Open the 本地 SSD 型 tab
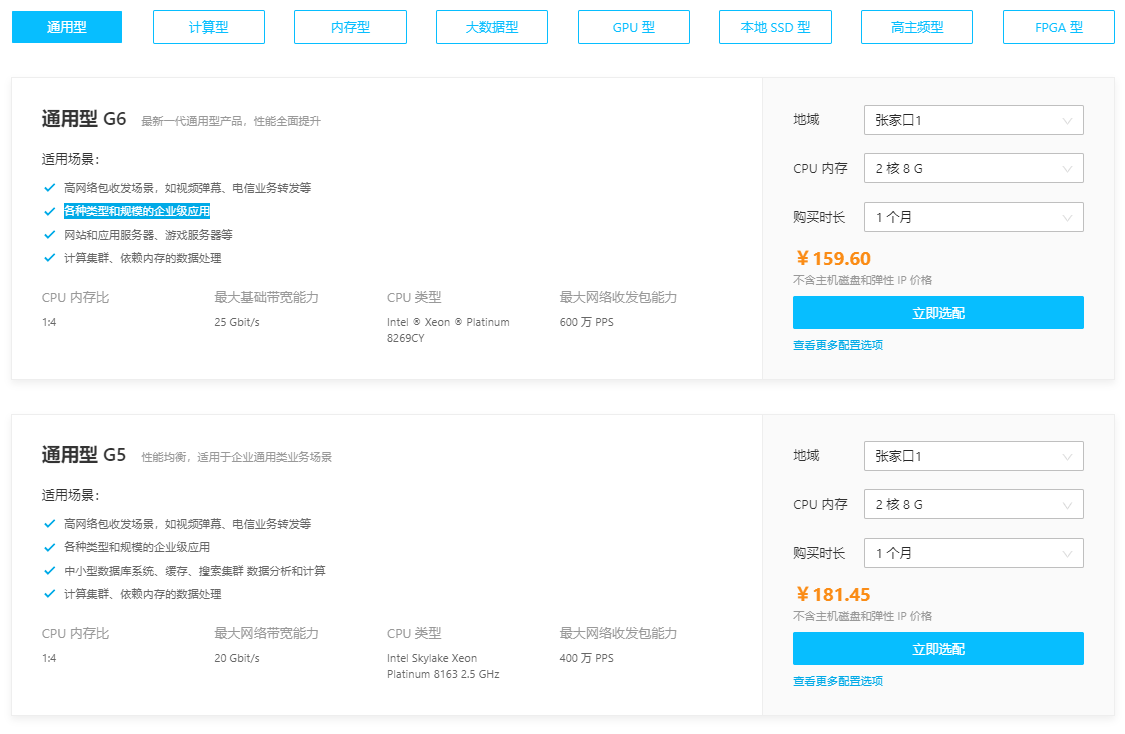 pos(775,27)
